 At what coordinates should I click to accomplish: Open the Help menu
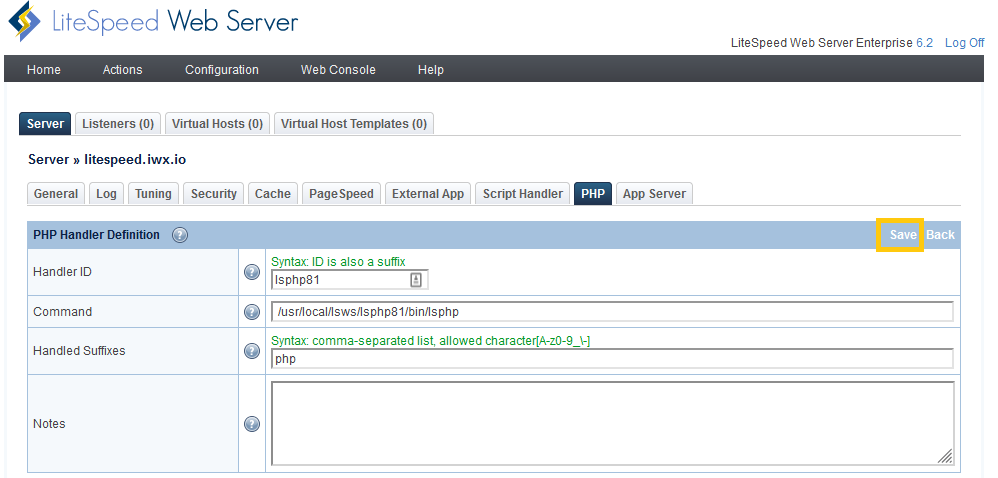coord(430,69)
